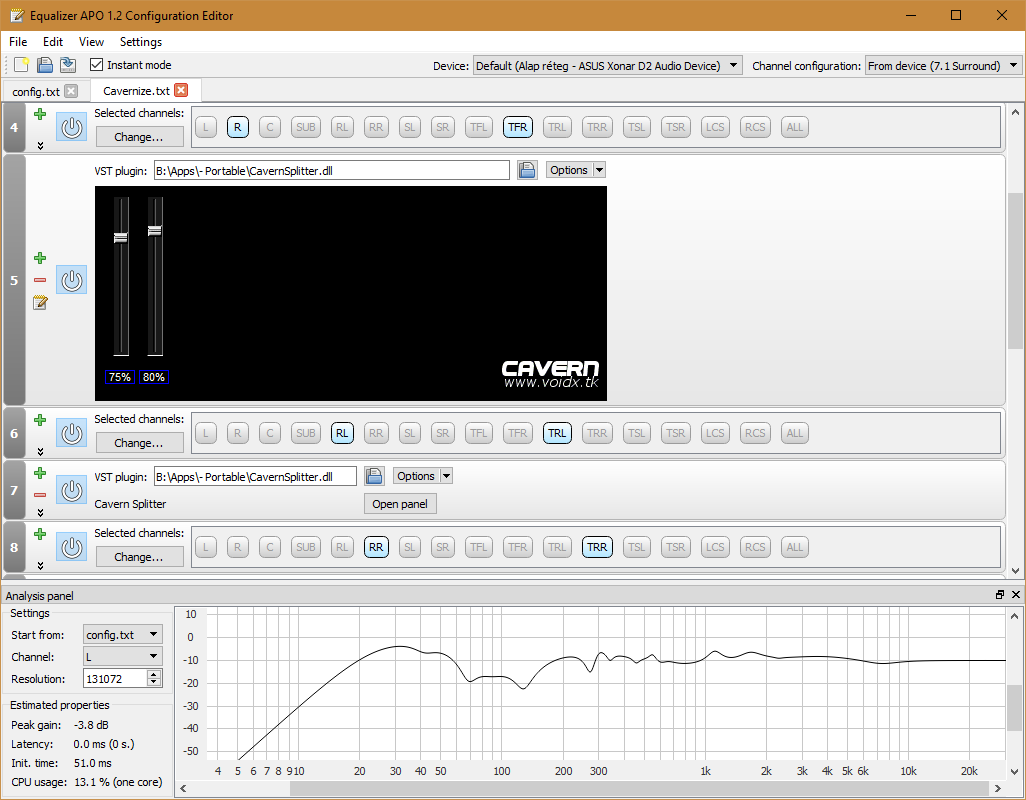
Task: Toggle the R channel in row 4
Action: coord(238,127)
